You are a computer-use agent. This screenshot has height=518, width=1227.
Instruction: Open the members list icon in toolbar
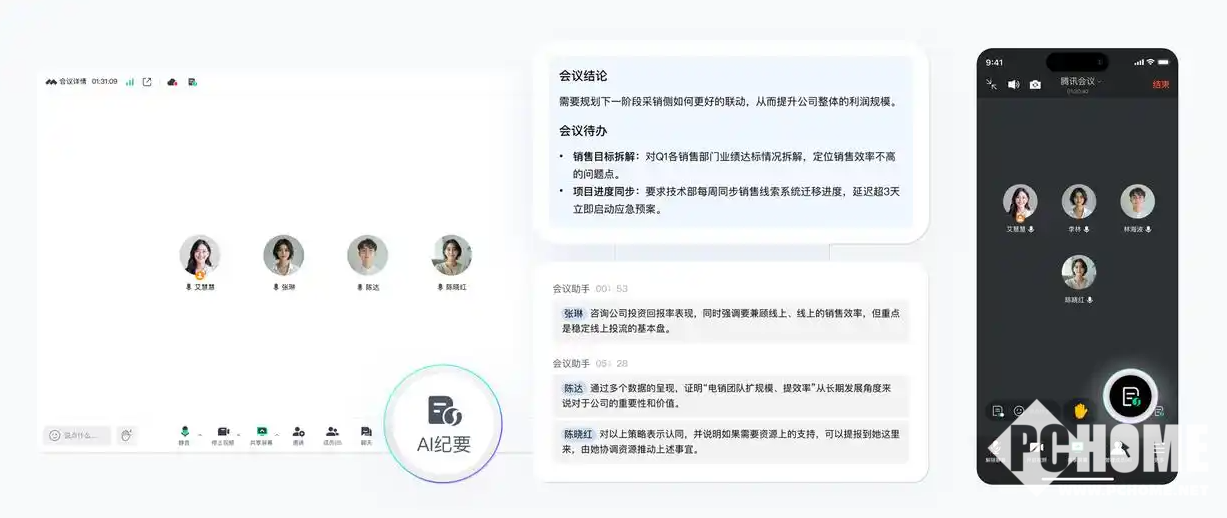pyautogui.click(x=332, y=434)
